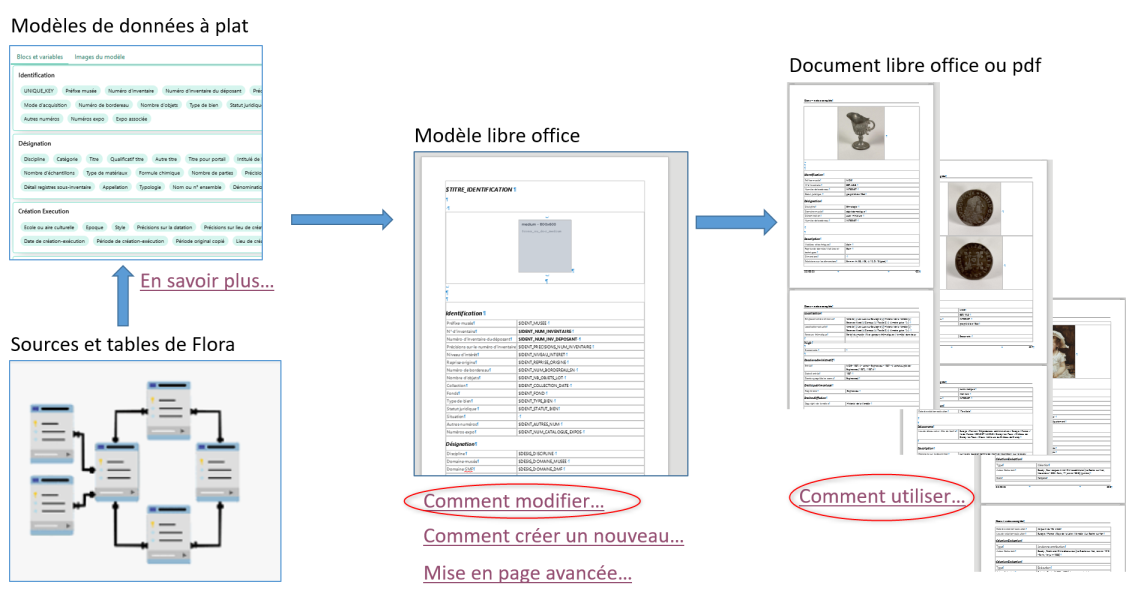
Task: Select the UNIQUE_KEY variable chip
Action: click(39, 91)
